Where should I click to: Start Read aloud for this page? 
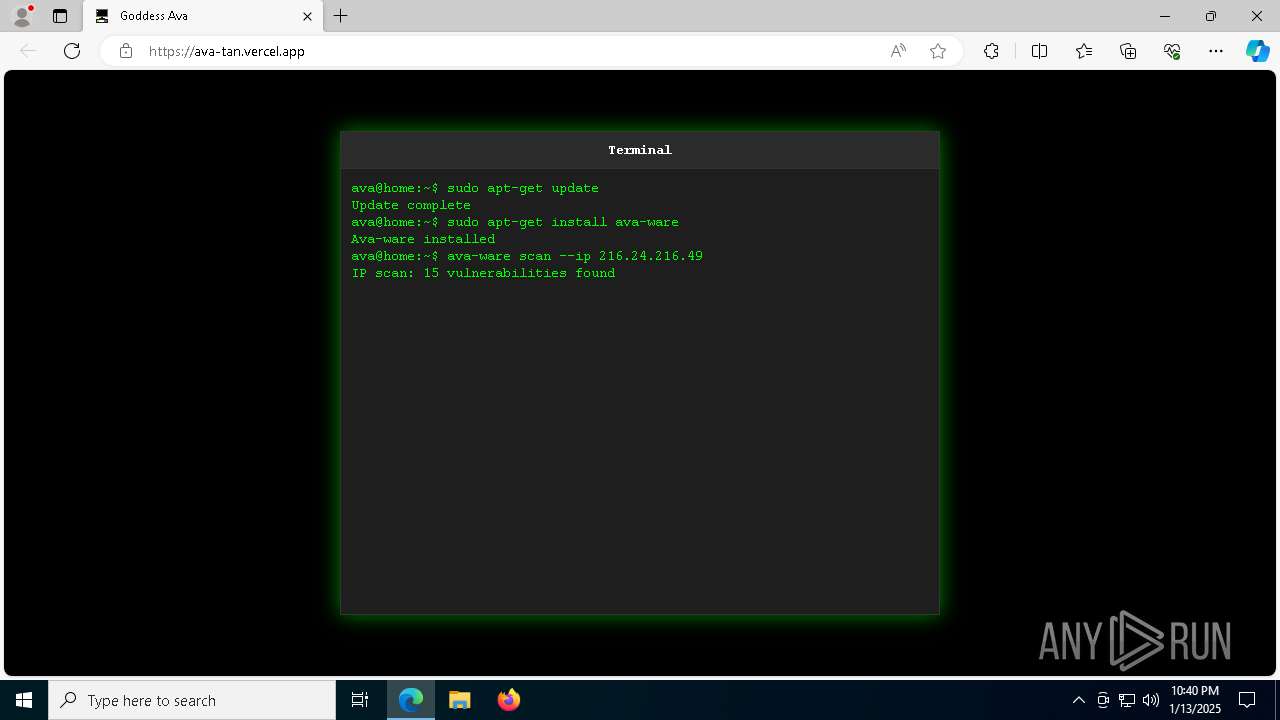pos(898,51)
